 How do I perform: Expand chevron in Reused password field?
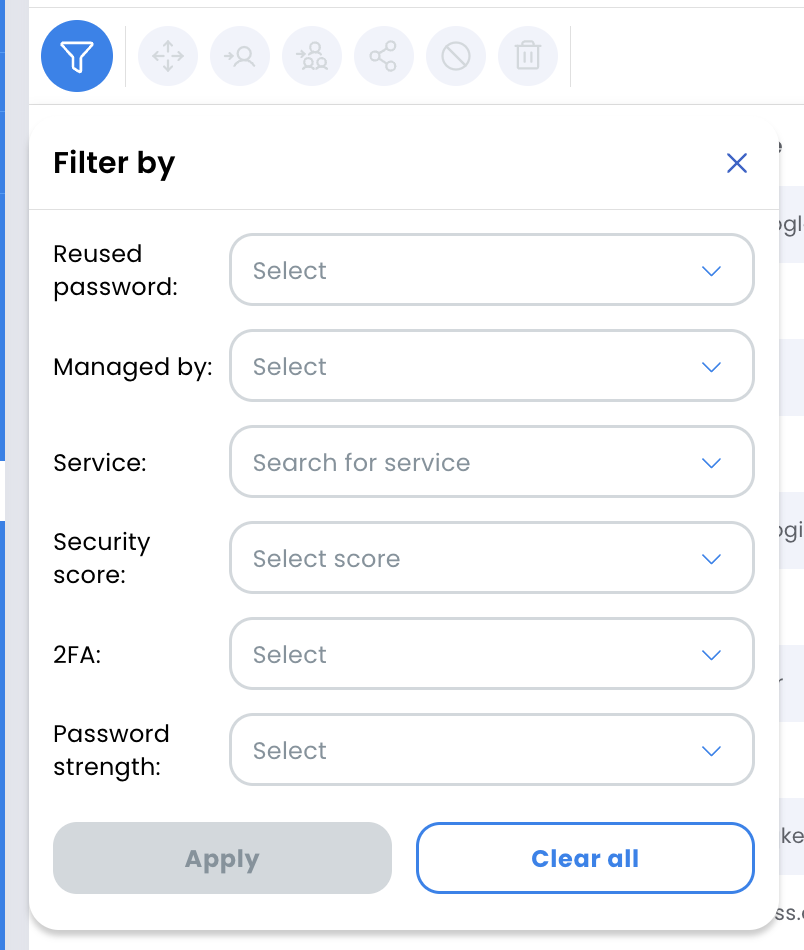pyautogui.click(x=711, y=271)
